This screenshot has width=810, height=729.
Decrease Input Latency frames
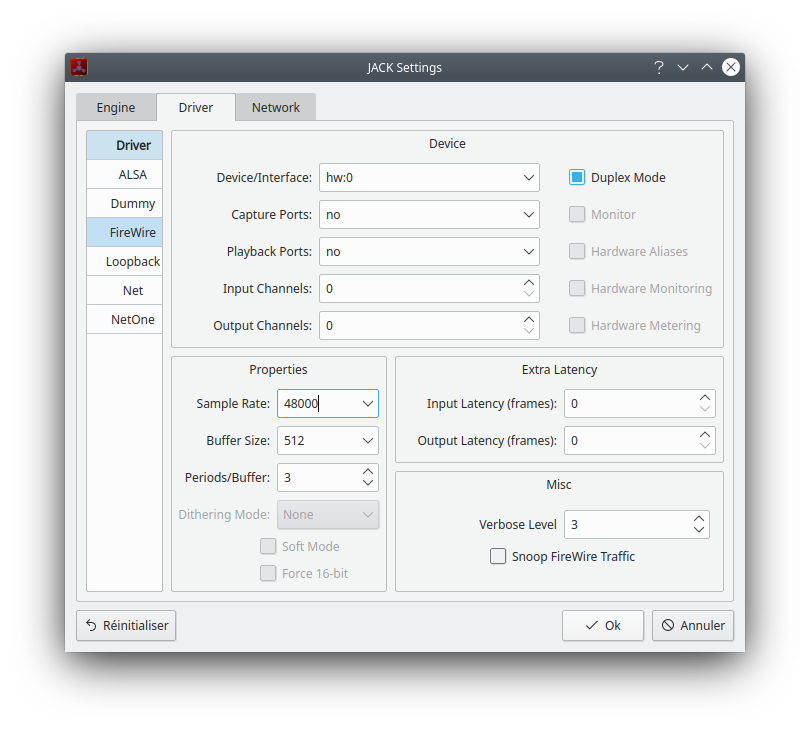point(705,409)
